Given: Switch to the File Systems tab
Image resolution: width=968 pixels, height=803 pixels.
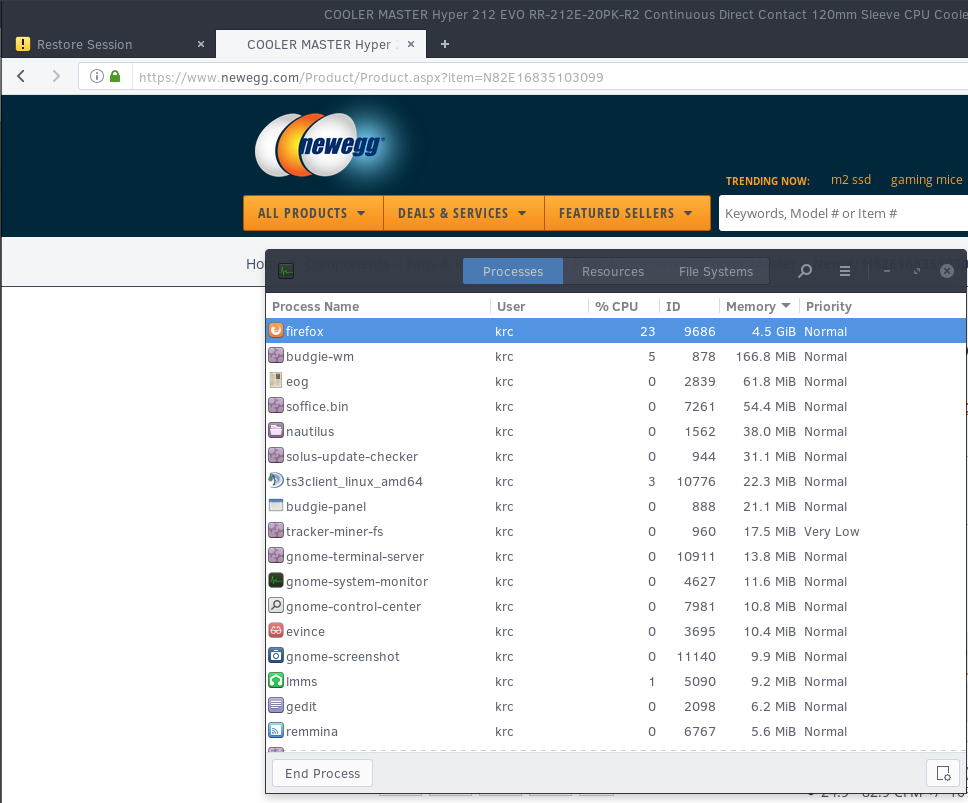Looking at the screenshot, I should (716, 272).
